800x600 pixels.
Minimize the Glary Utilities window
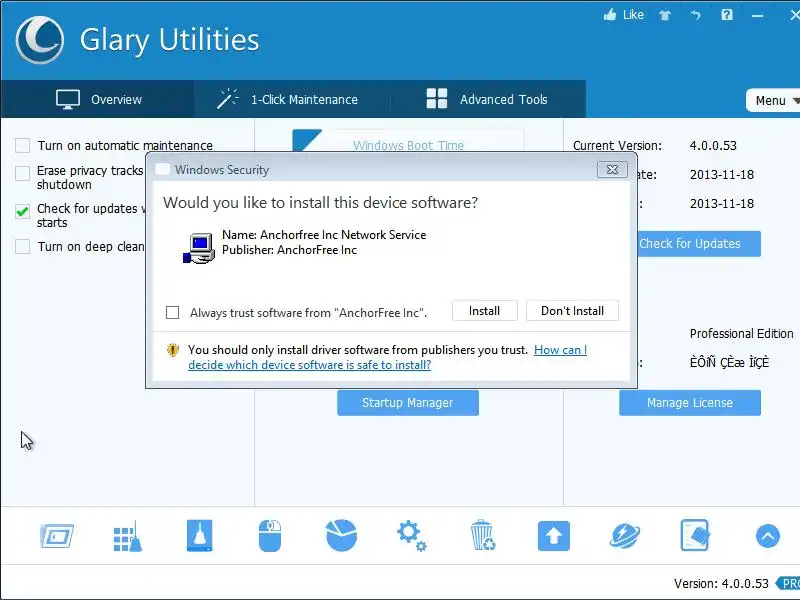coord(758,16)
